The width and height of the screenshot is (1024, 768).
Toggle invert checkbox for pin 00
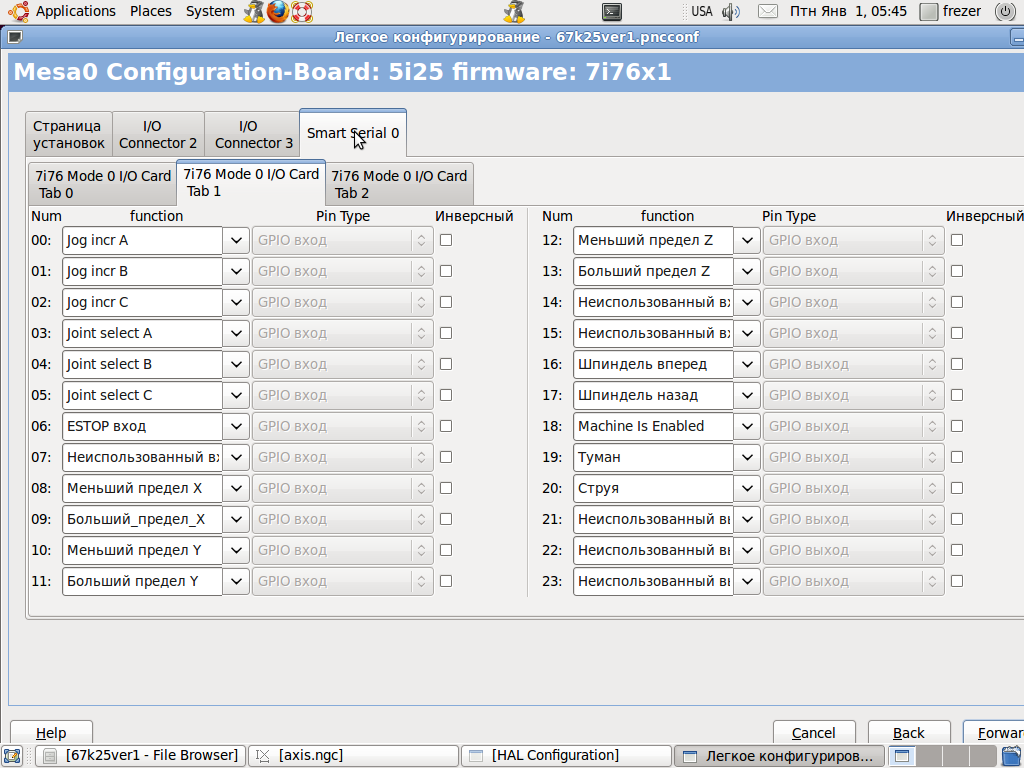[x=446, y=240]
